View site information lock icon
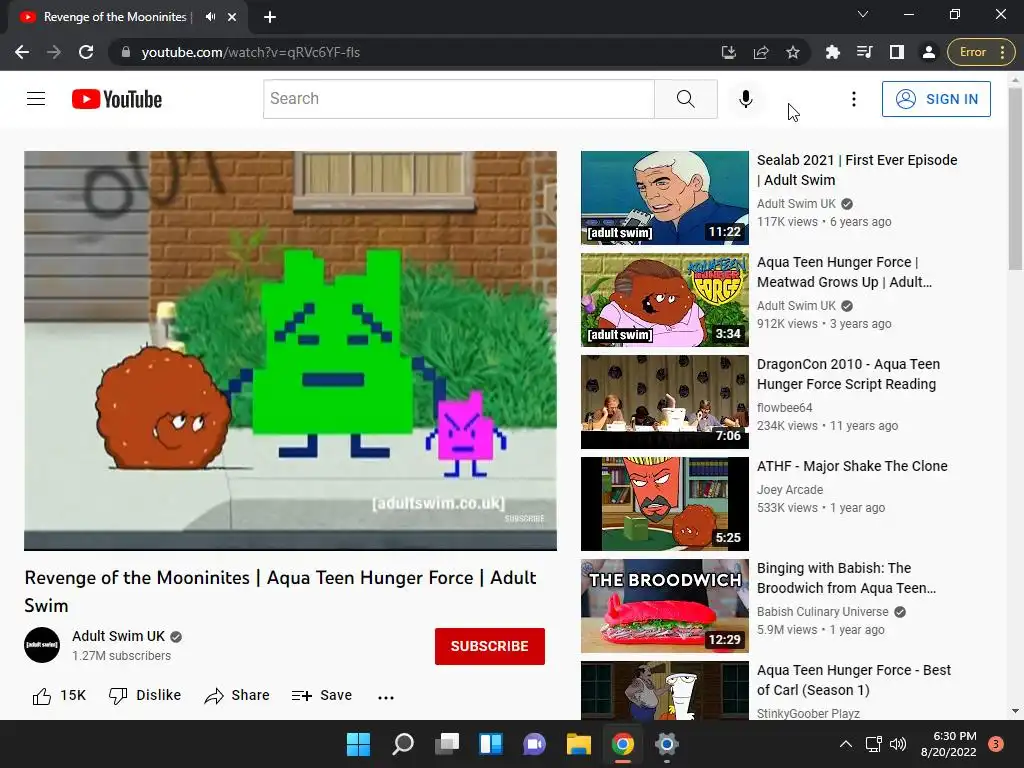The image size is (1024, 768). (x=126, y=52)
